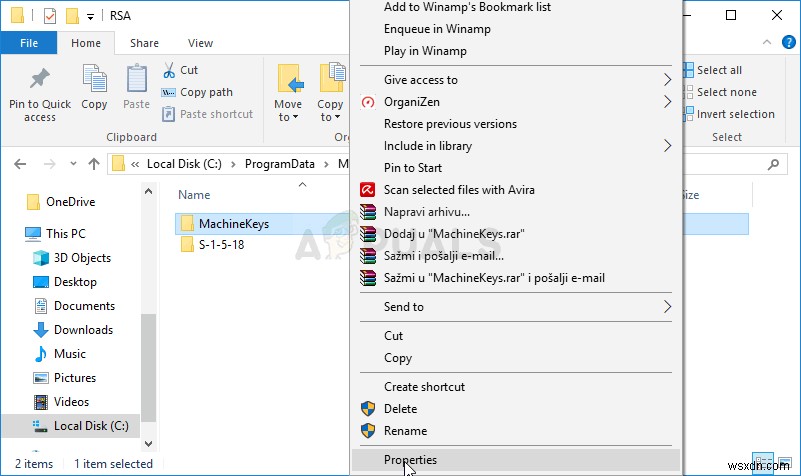The width and height of the screenshot is (801, 476).
Task: Click navigation pane scroll up arrow
Action: (x=149, y=192)
